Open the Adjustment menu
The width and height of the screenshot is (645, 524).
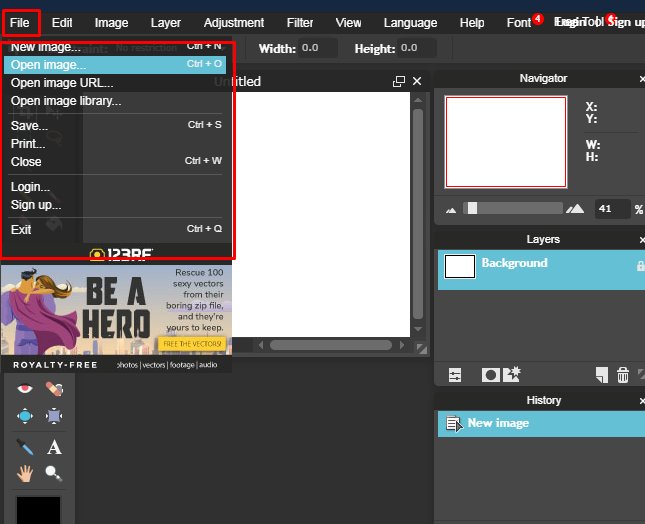(234, 23)
